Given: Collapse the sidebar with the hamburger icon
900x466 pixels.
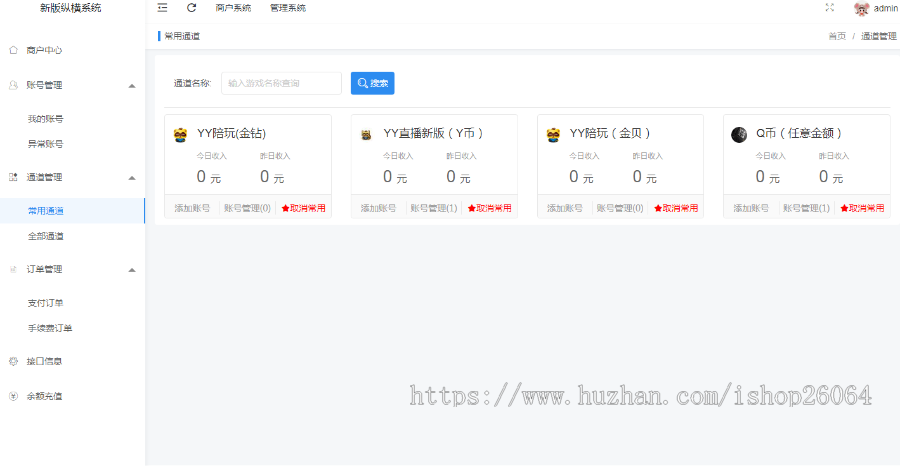Looking at the screenshot, I should coord(162,7).
